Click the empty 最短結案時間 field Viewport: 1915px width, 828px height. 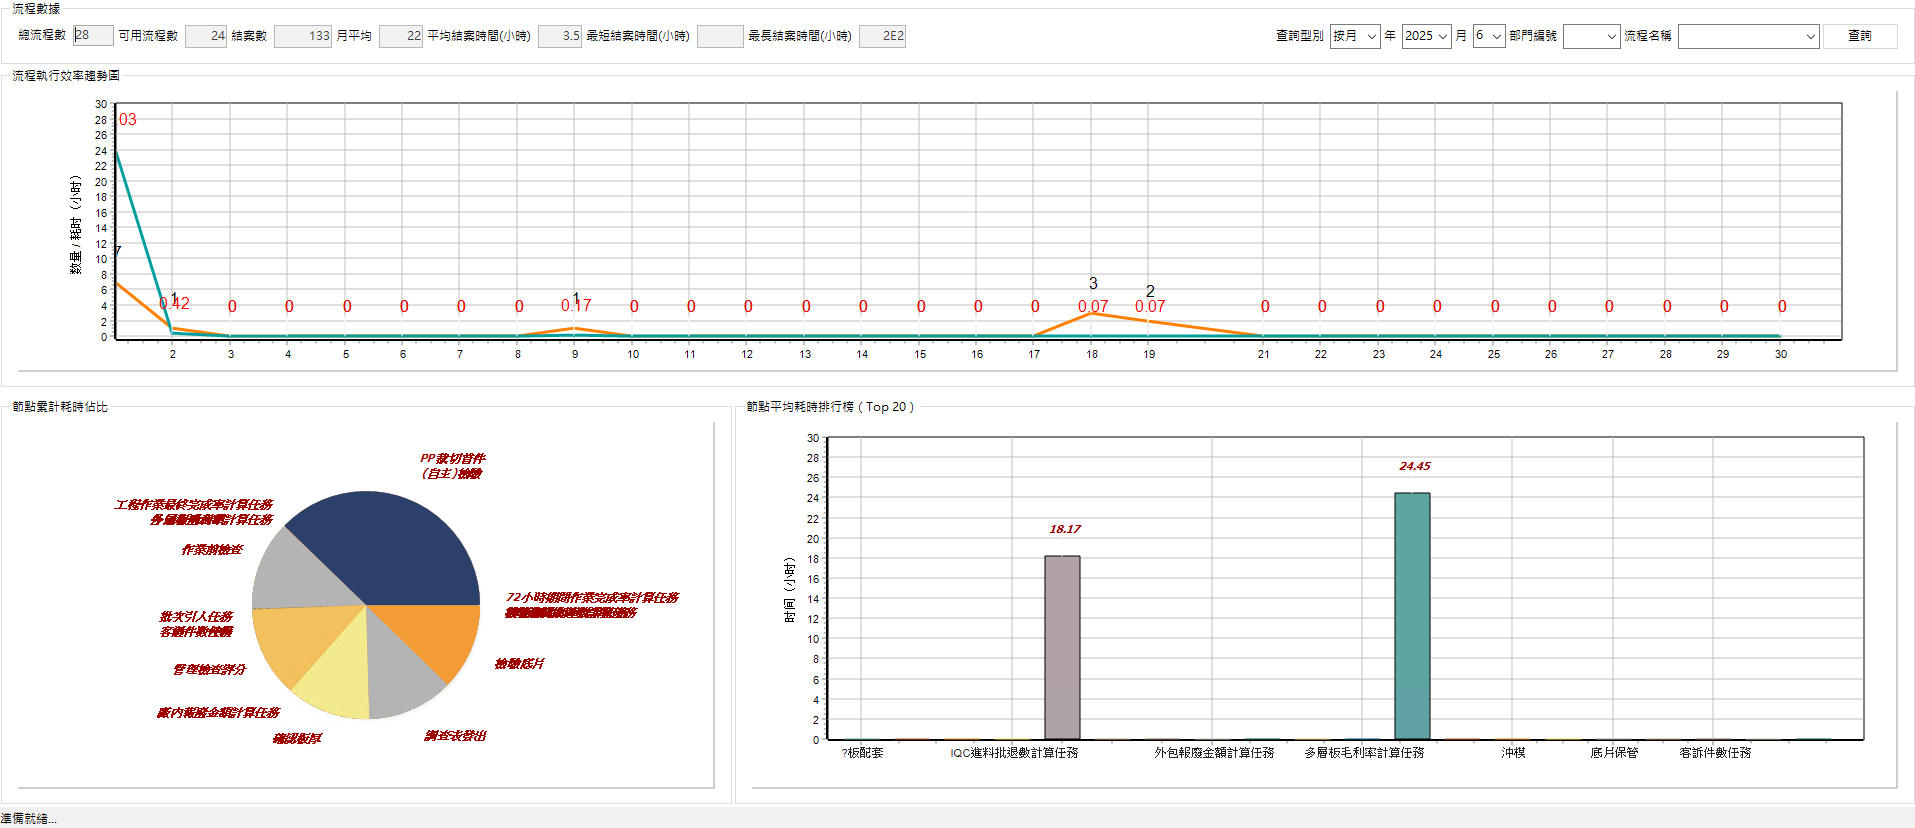(x=720, y=36)
